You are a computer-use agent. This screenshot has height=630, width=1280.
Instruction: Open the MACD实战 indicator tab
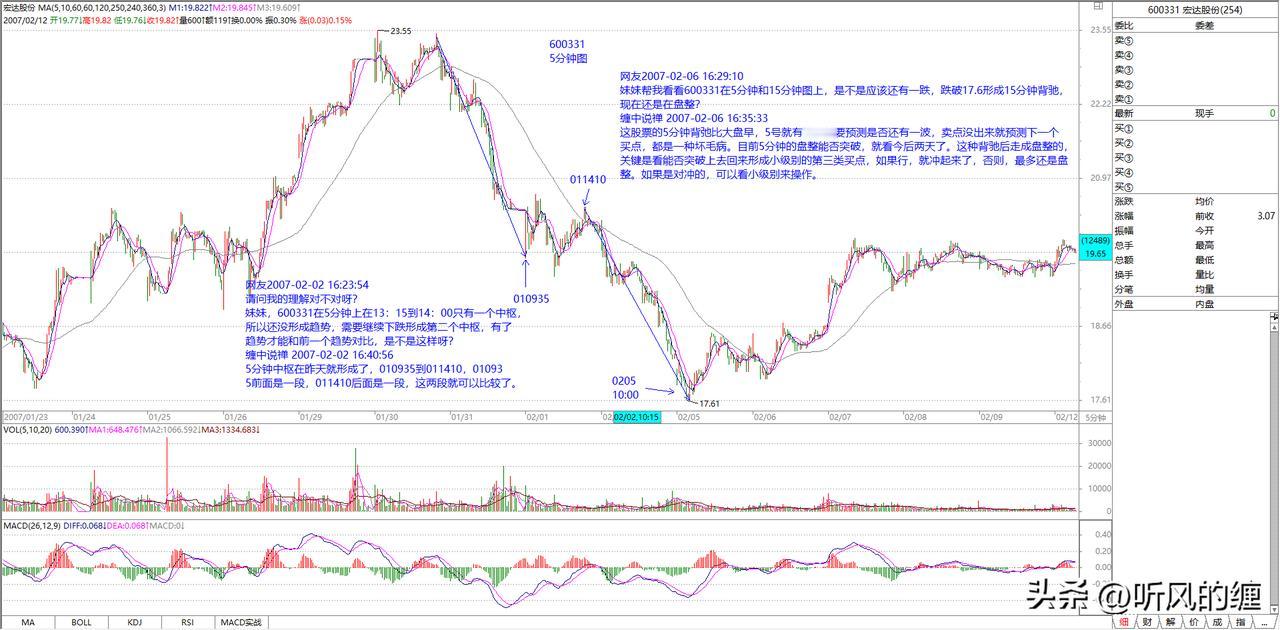click(x=241, y=622)
